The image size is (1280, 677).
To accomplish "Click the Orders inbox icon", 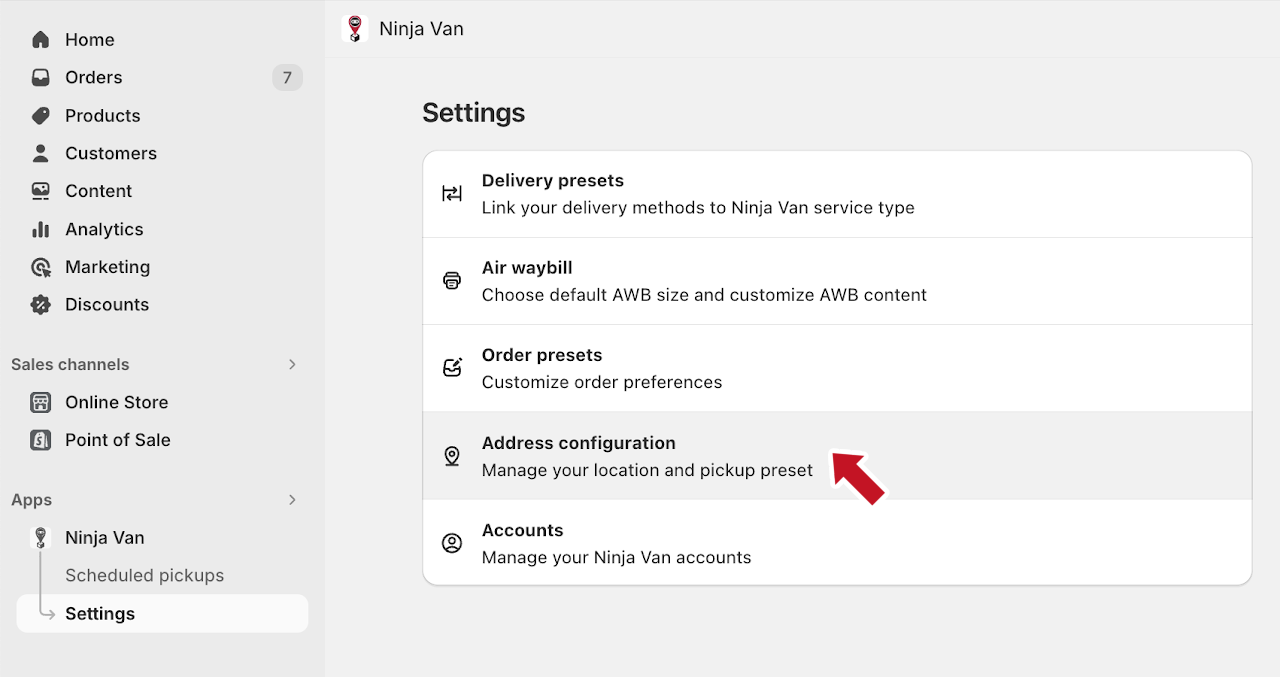I will pyautogui.click(x=40, y=78).
